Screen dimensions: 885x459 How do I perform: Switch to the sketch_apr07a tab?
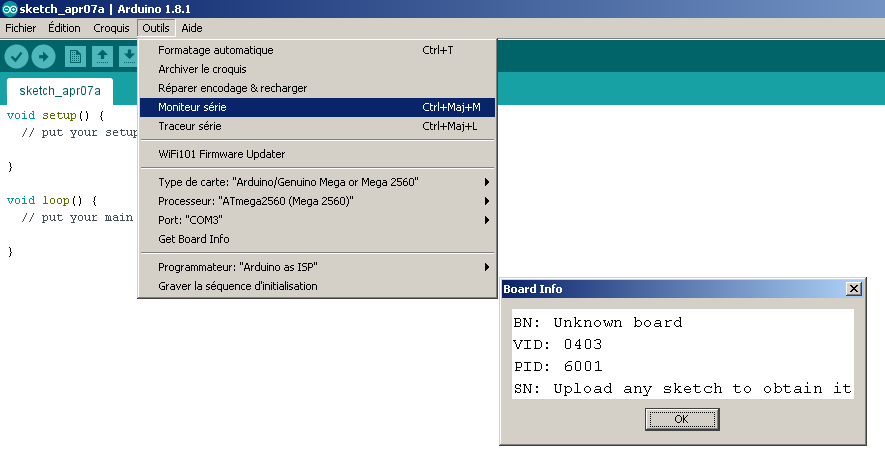pos(60,91)
